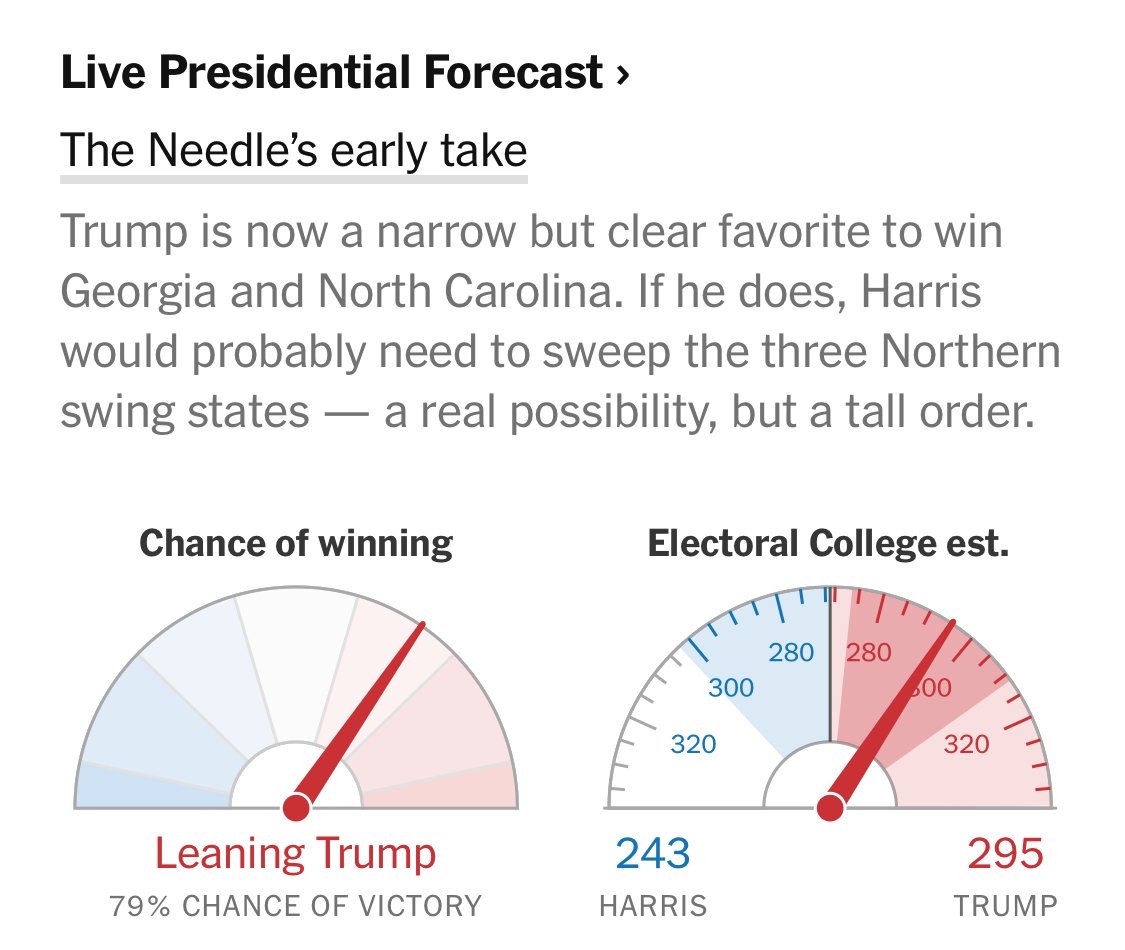Click the darkest red segment of chance gauge

(441, 788)
